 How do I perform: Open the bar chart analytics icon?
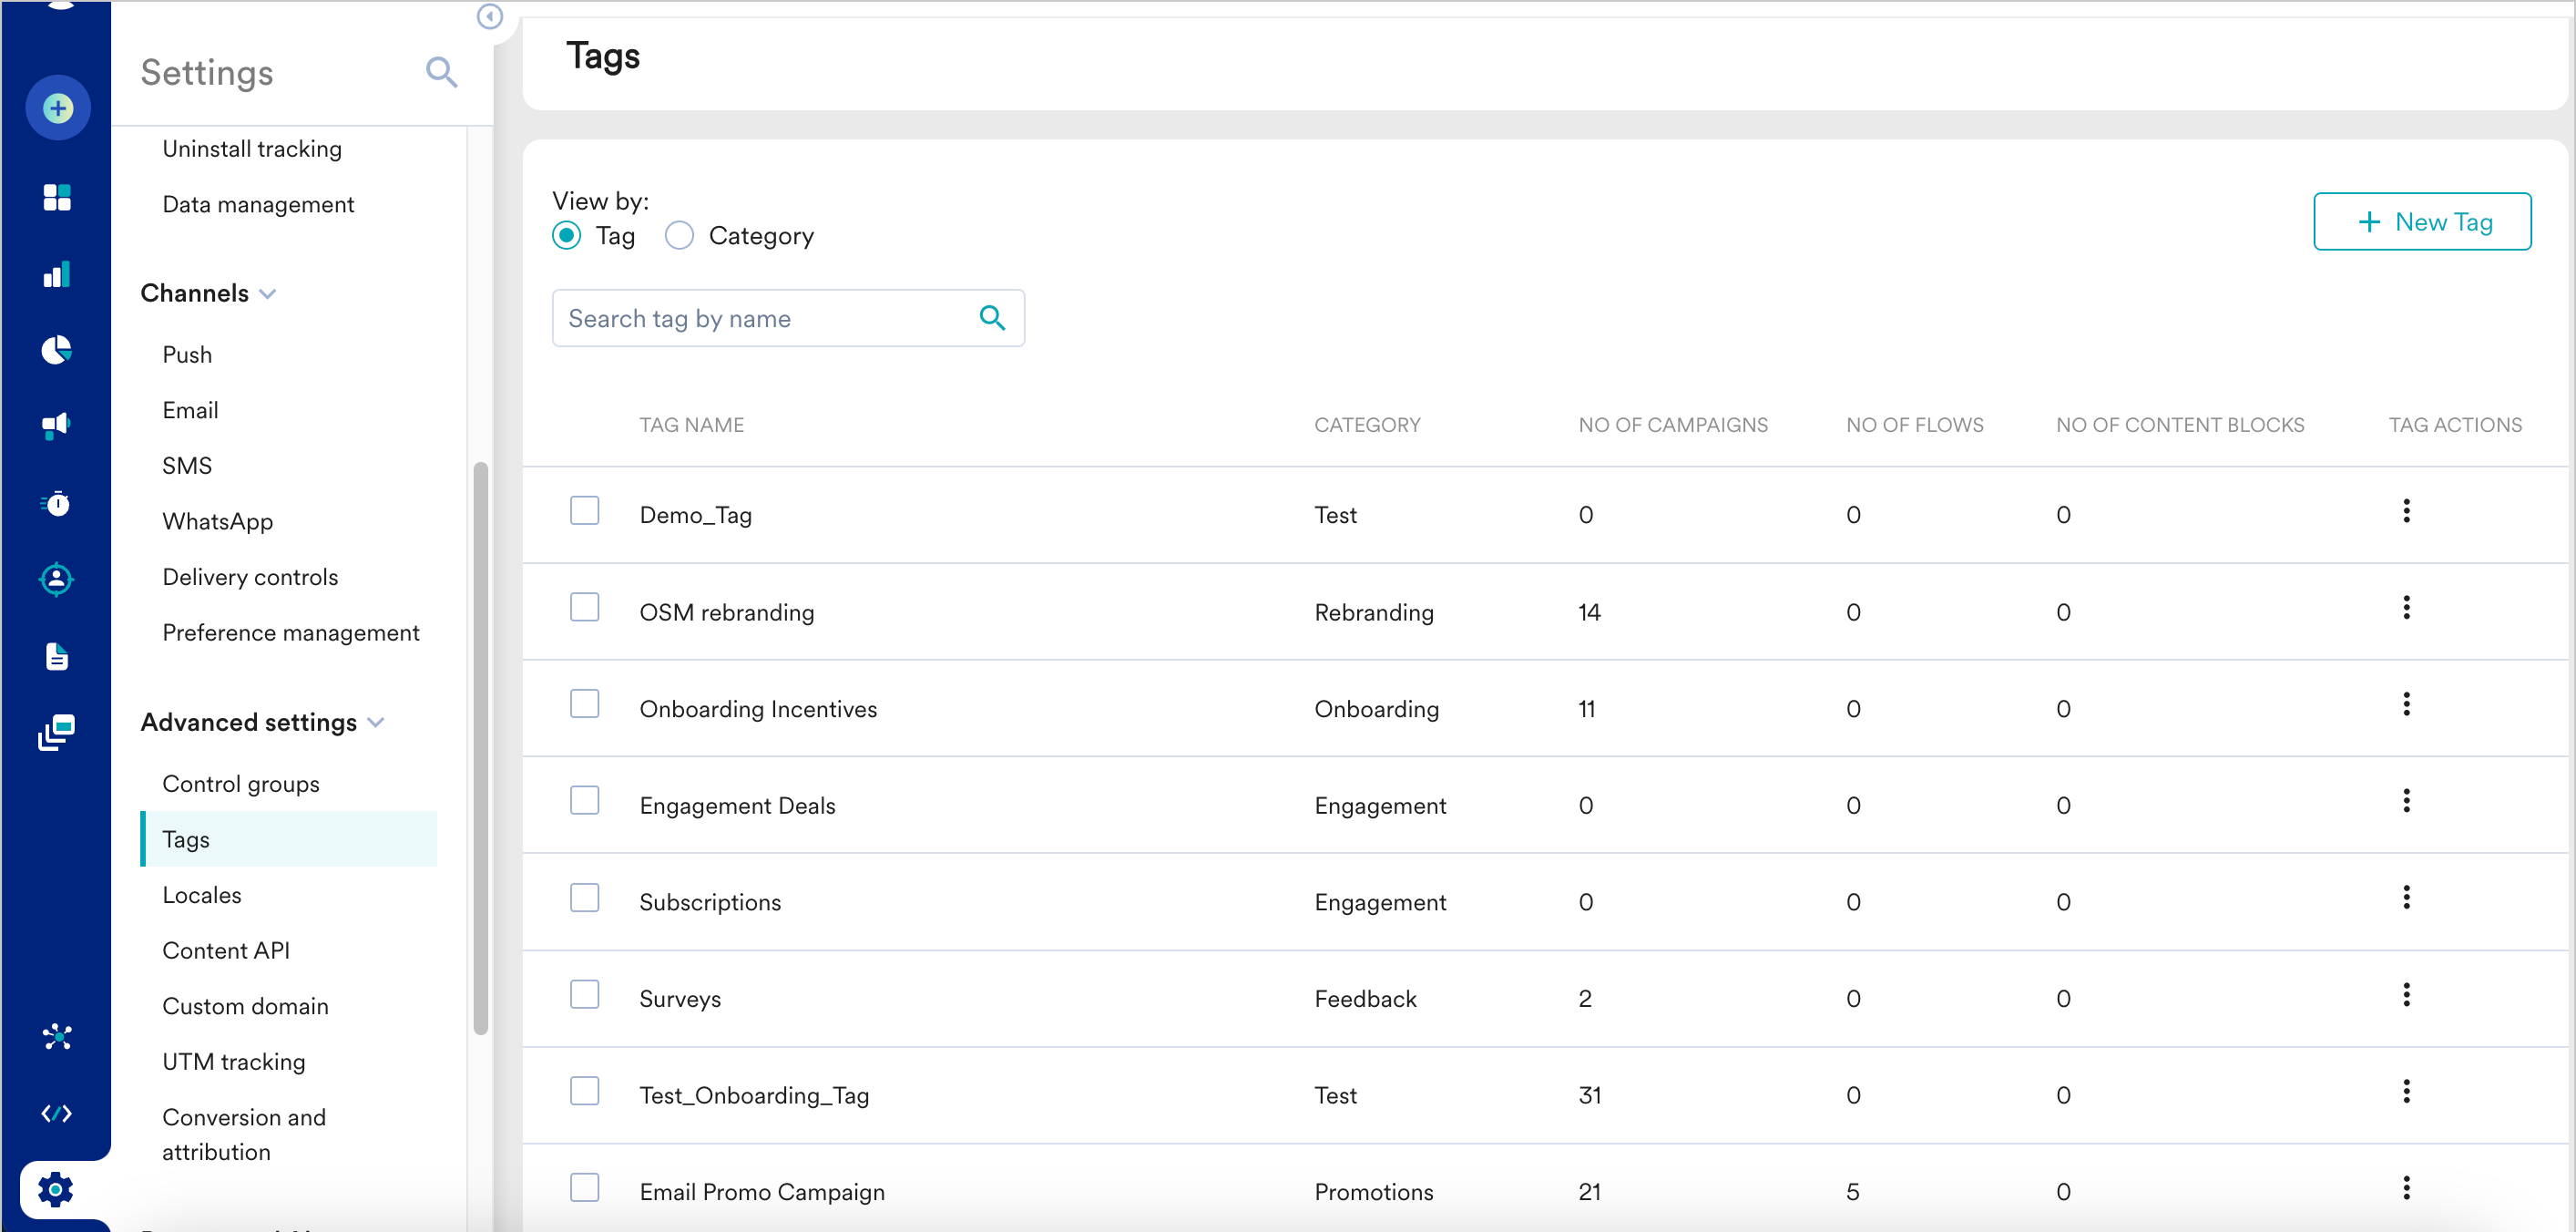(57, 274)
